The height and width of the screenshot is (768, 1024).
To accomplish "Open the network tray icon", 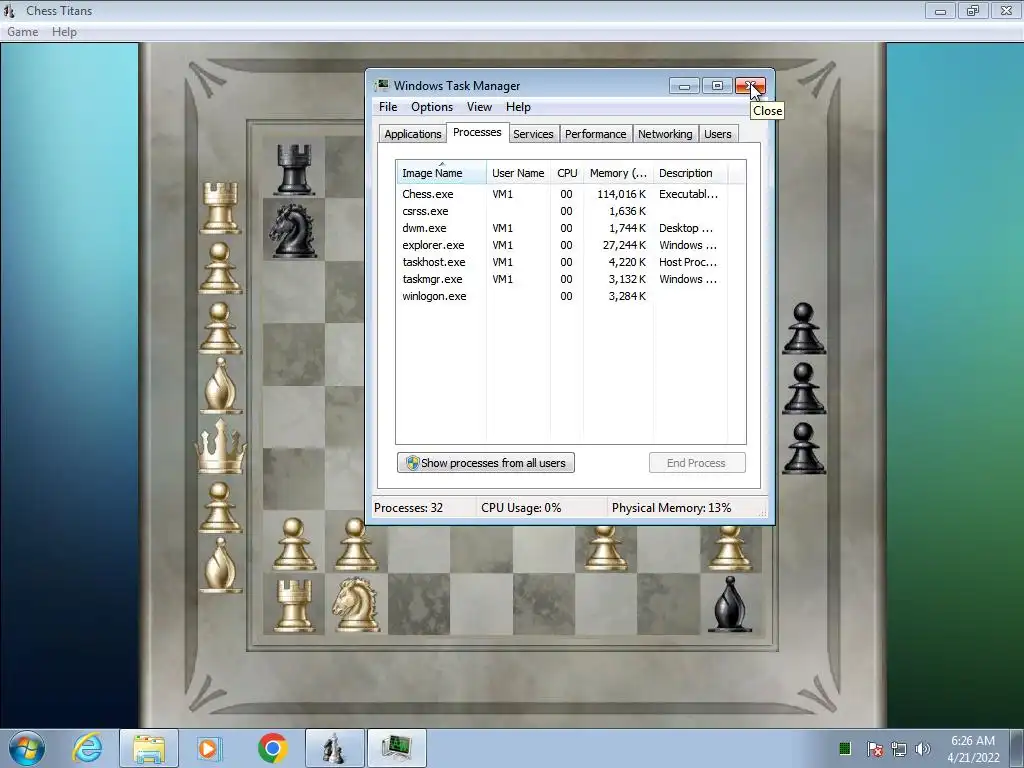I will coord(899,748).
